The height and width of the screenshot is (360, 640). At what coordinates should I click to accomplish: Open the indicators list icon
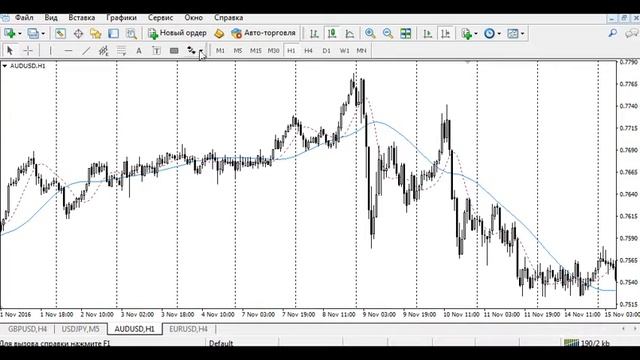(466, 33)
